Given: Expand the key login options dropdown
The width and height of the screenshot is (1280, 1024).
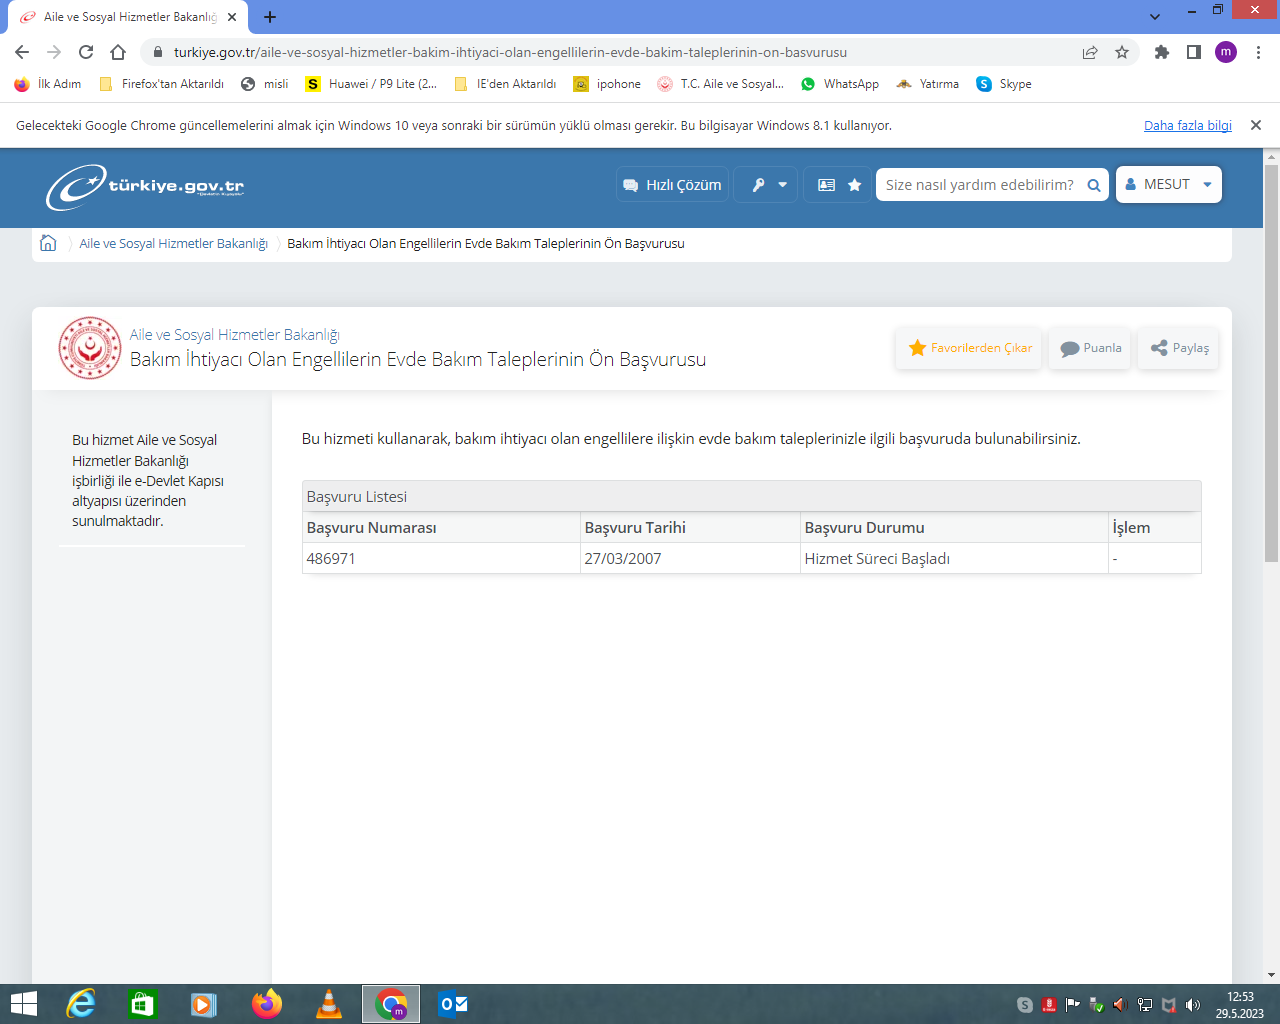Looking at the screenshot, I should tap(767, 185).
